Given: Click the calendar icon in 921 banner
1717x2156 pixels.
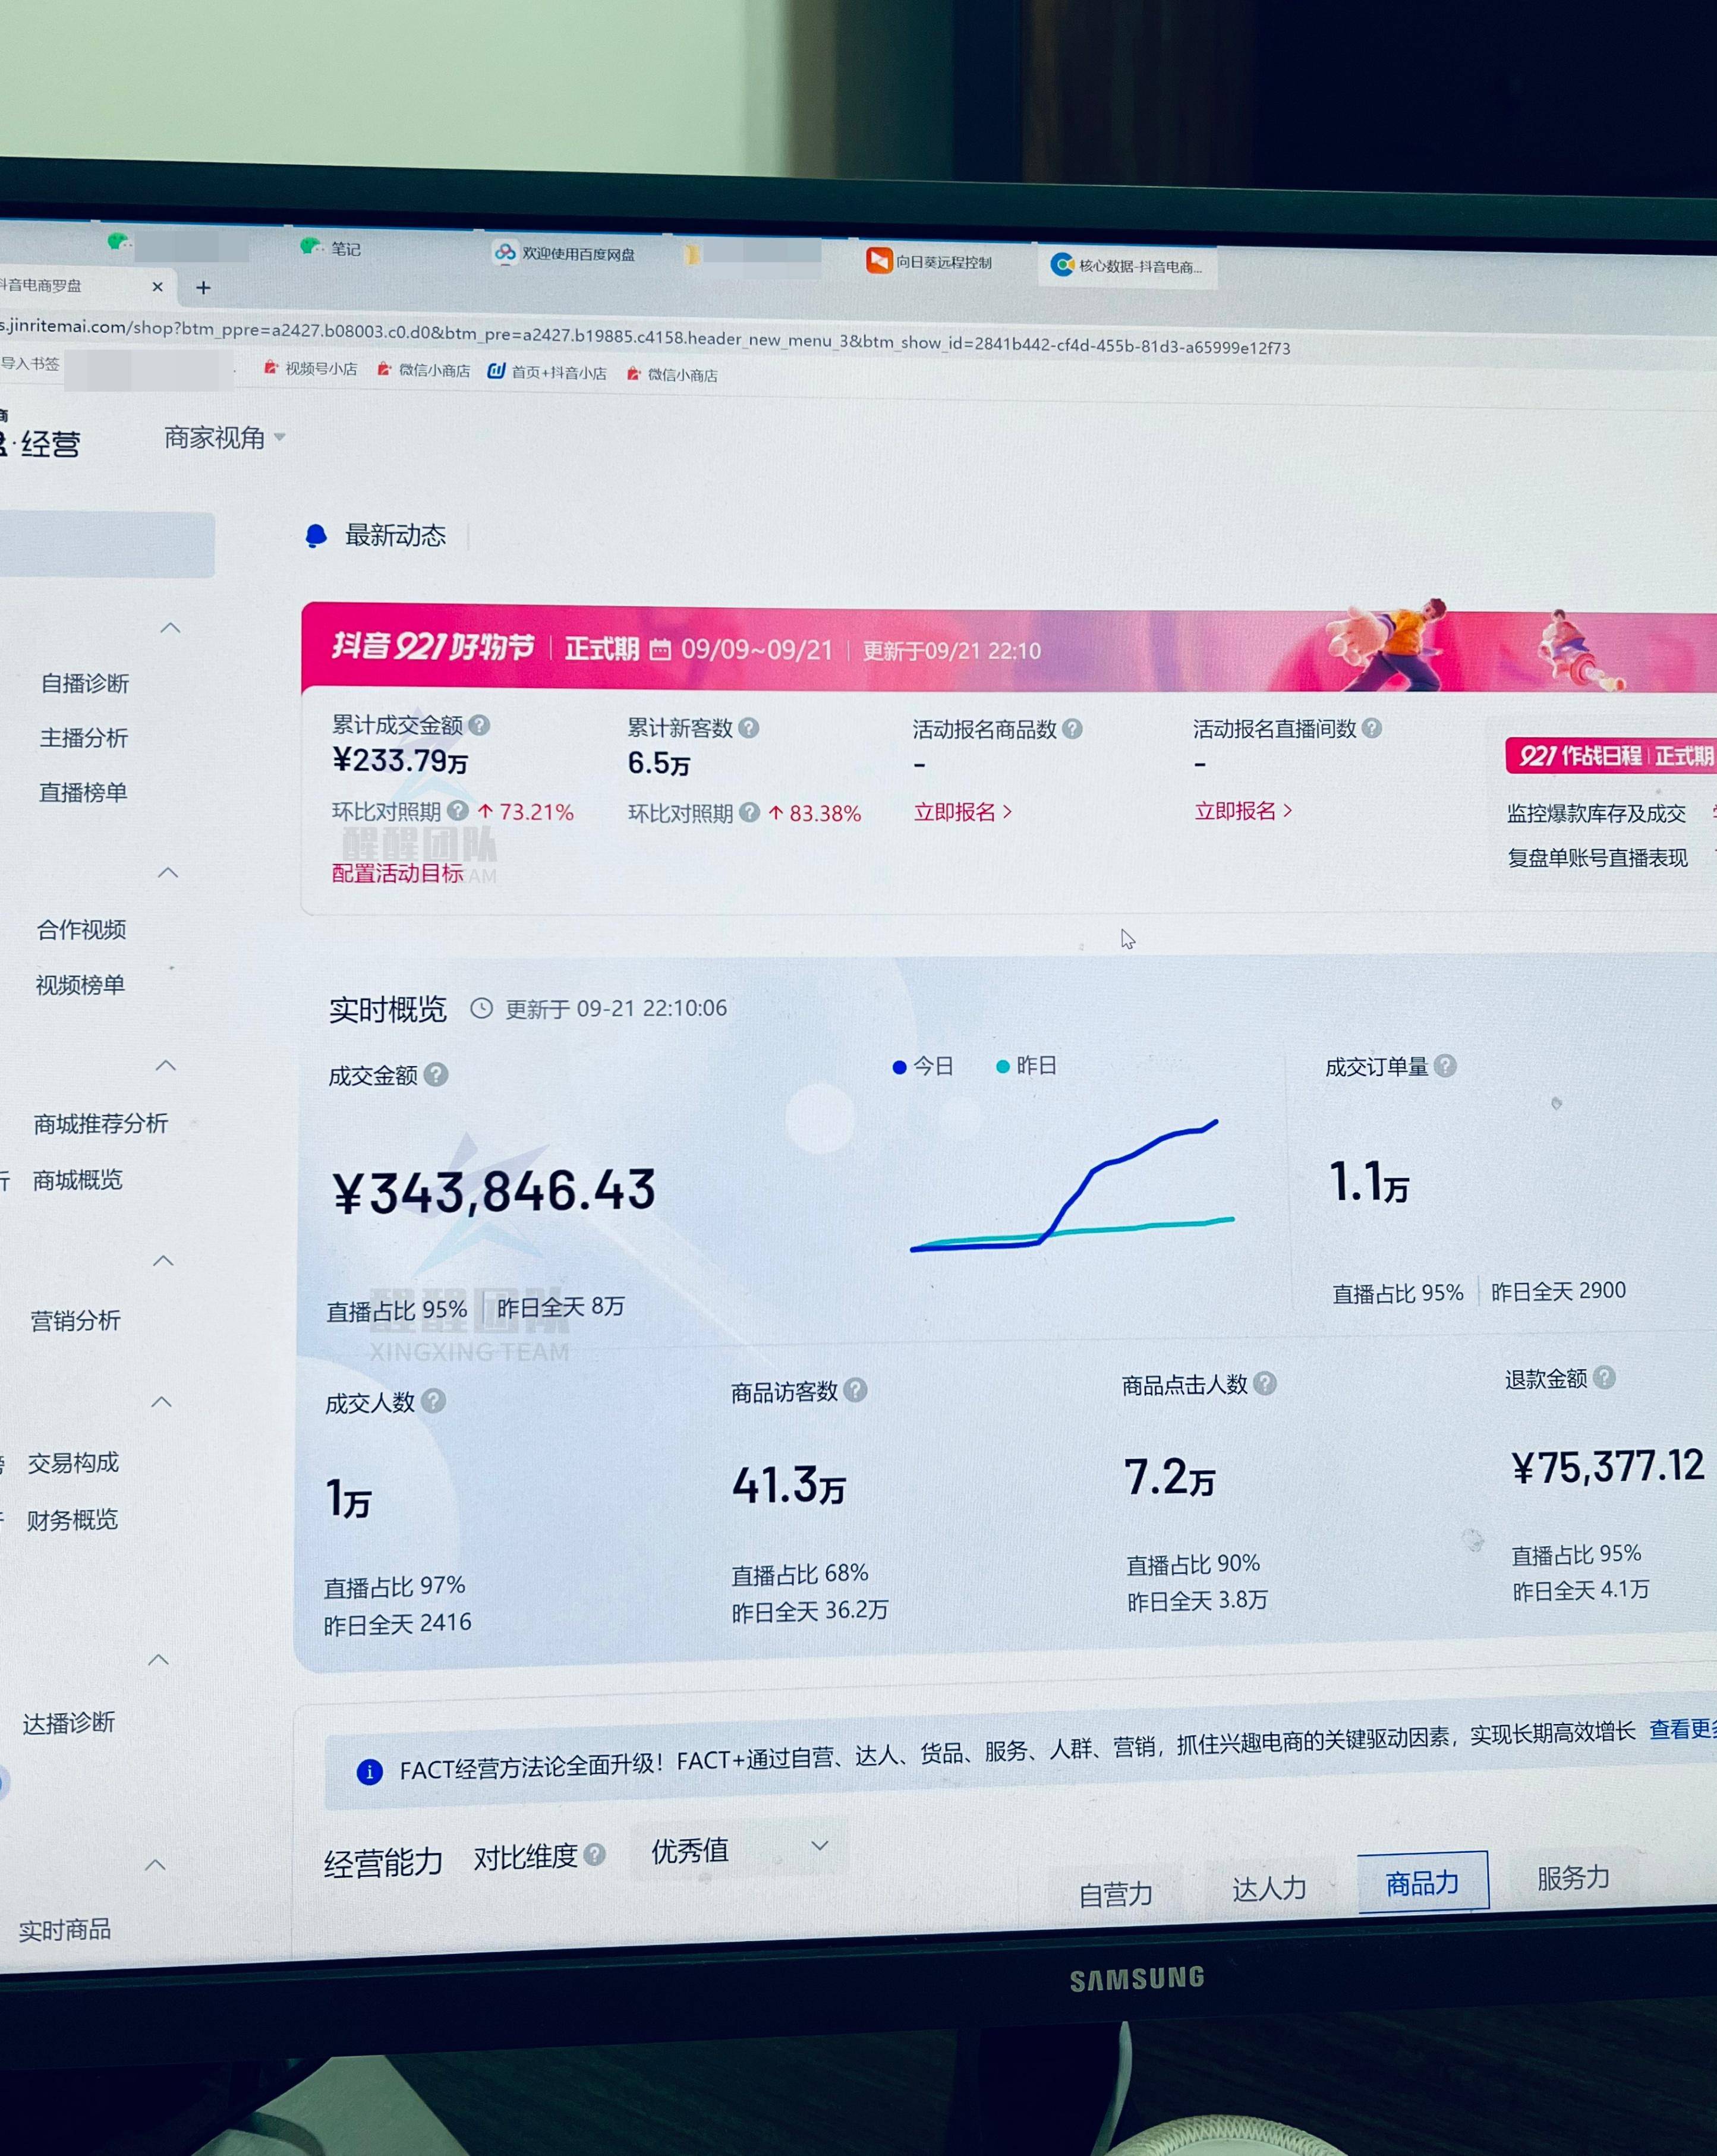Looking at the screenshot, I should (x=660, y=650).
